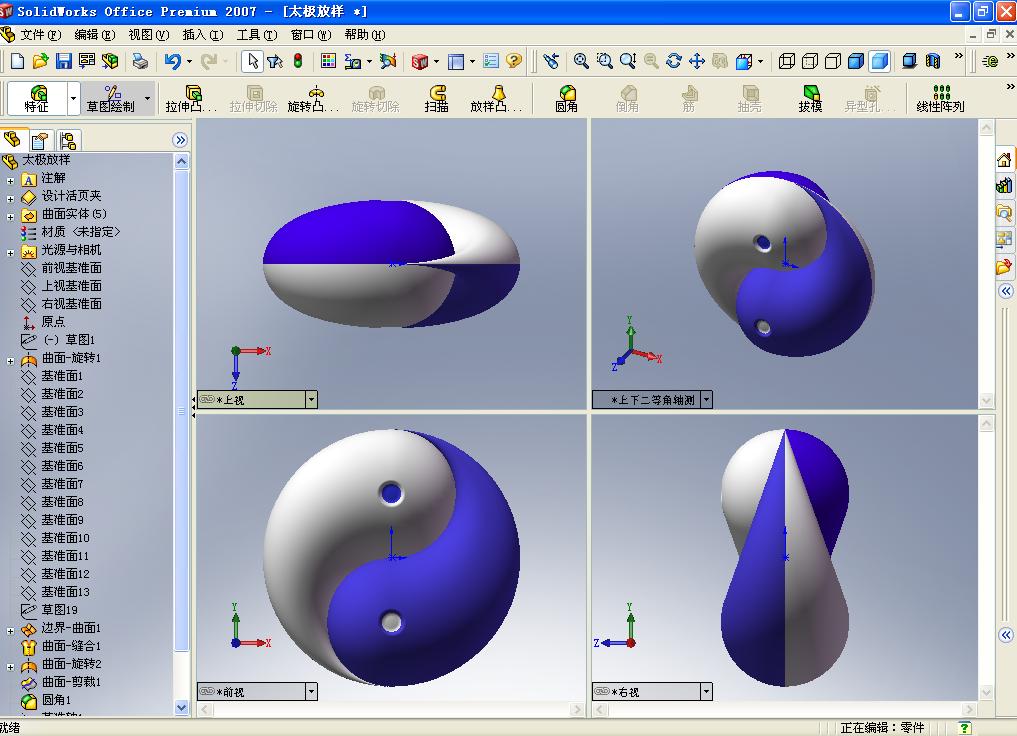Rebuild the model with the traffic light icon
Viewport: 1017px width, 736px height.
pyautogui.click(x=298, y=61)
